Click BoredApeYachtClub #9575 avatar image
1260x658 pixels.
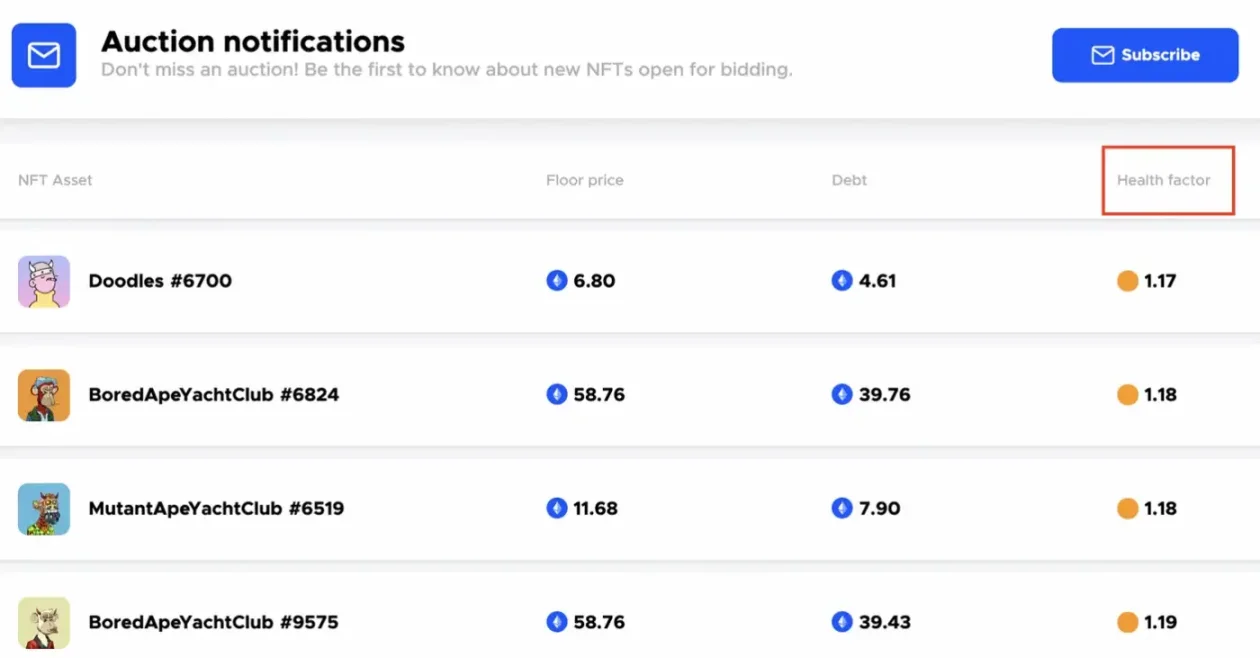tap(44, 622)
